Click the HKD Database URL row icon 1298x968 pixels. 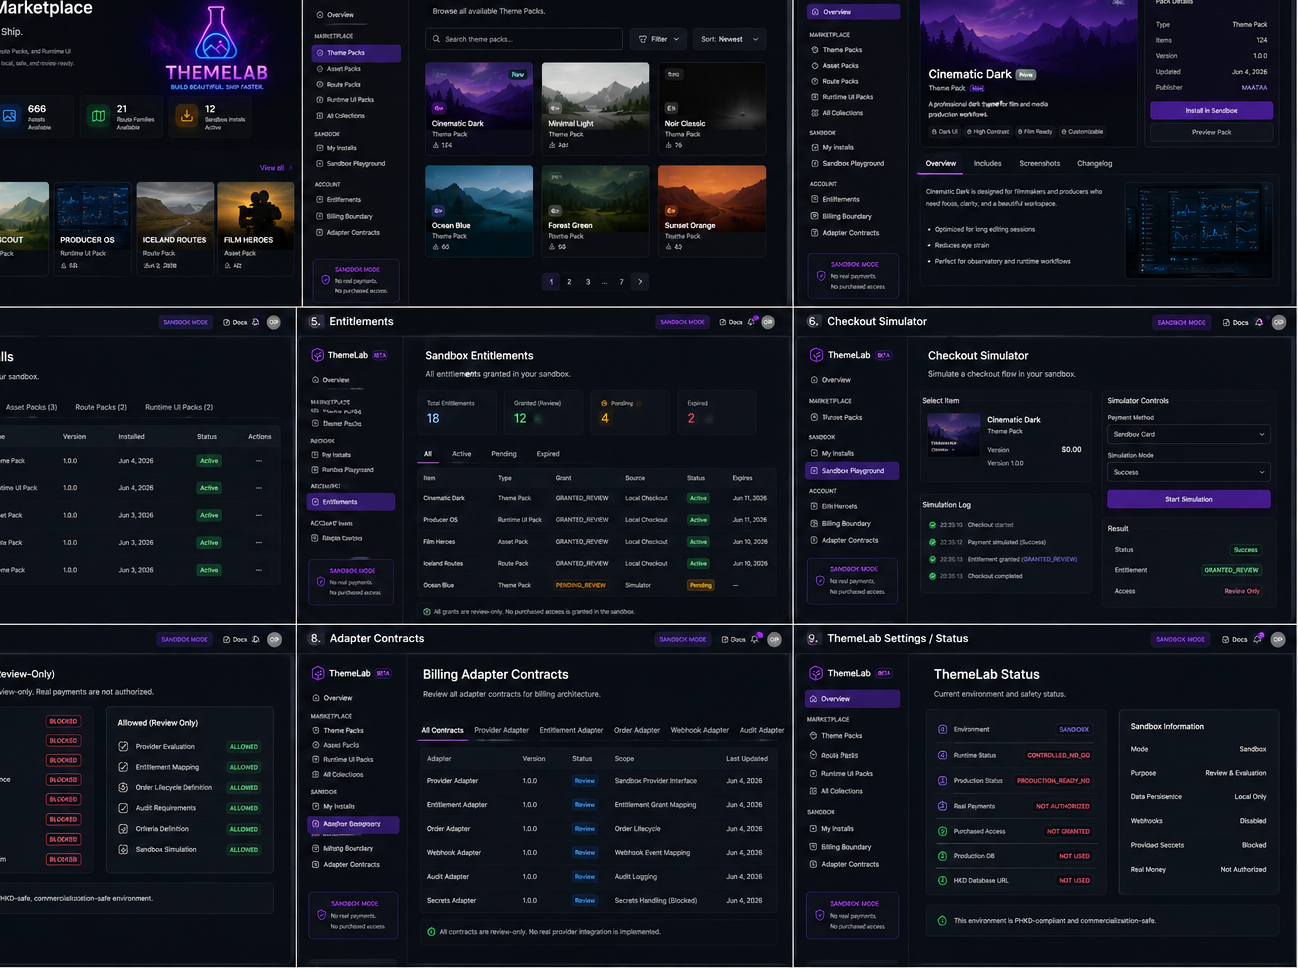click(x=942, y=880)
